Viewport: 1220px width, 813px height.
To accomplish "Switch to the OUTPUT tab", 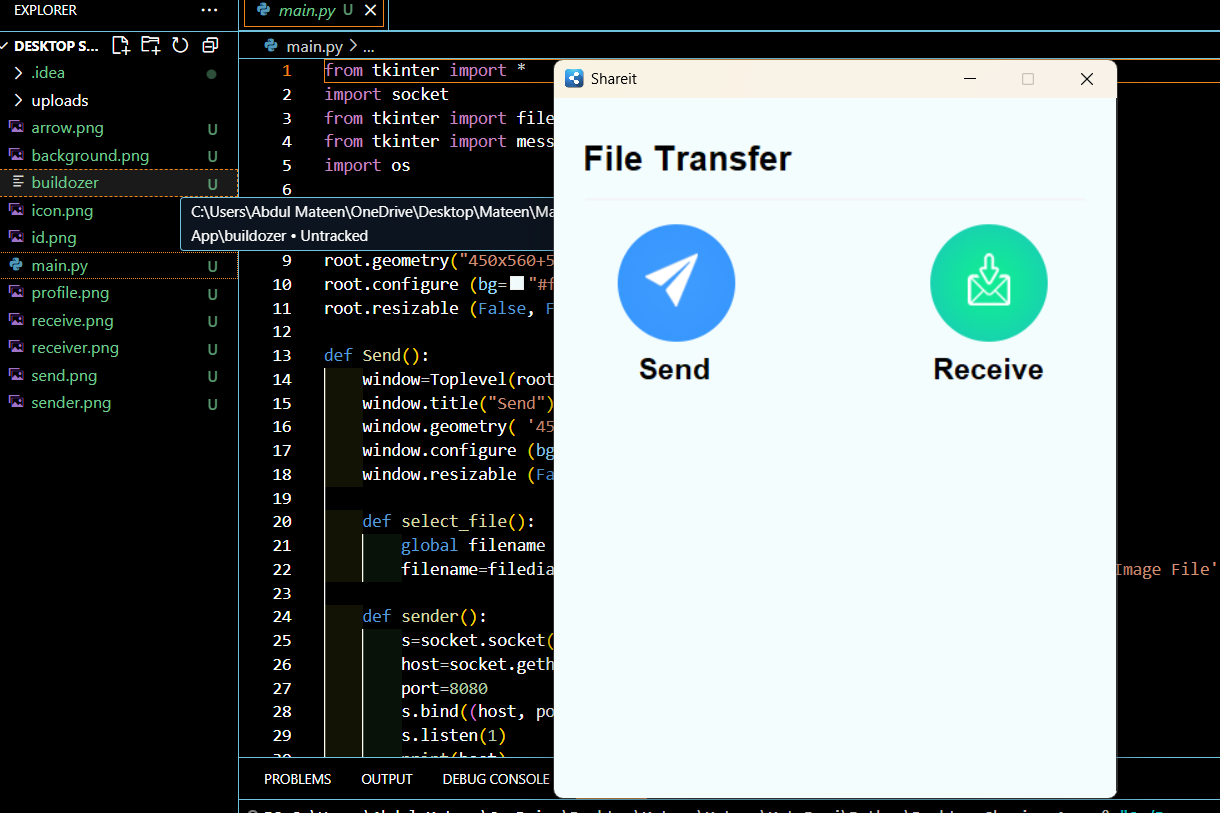I will coord(386,778).
